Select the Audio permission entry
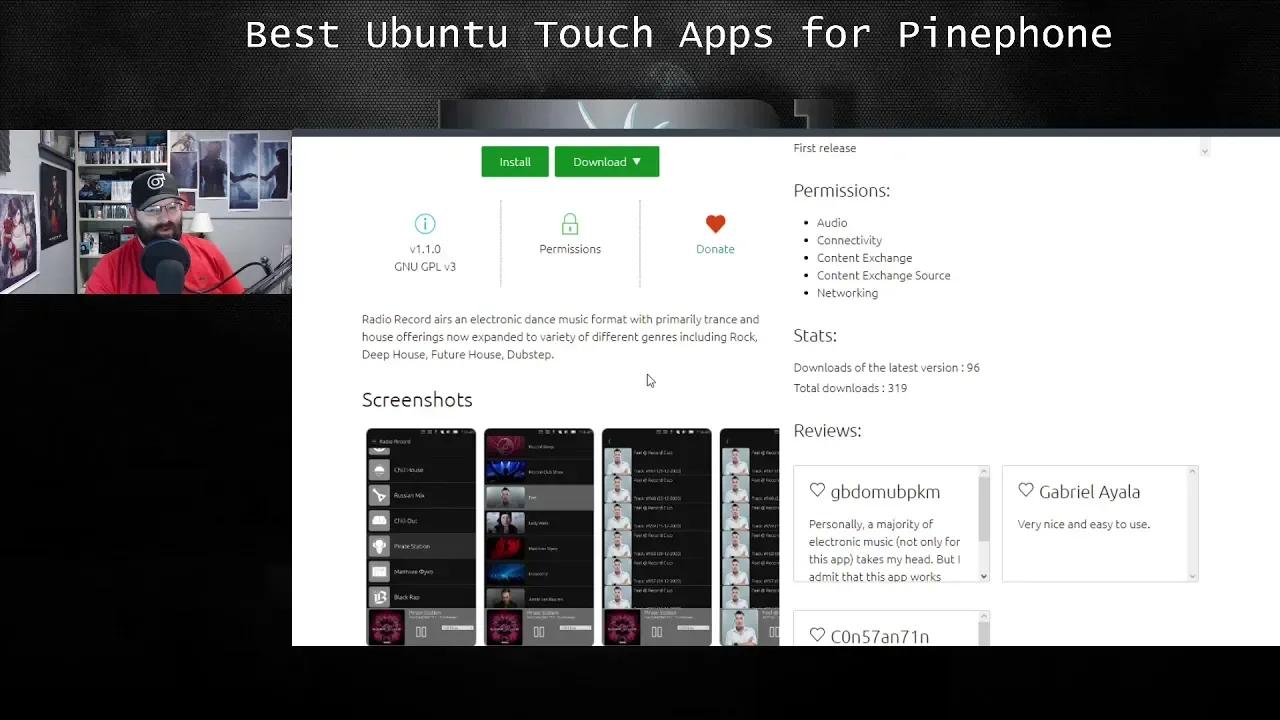Viewport: 1280px width, 720px height. [x=832, y=222]
